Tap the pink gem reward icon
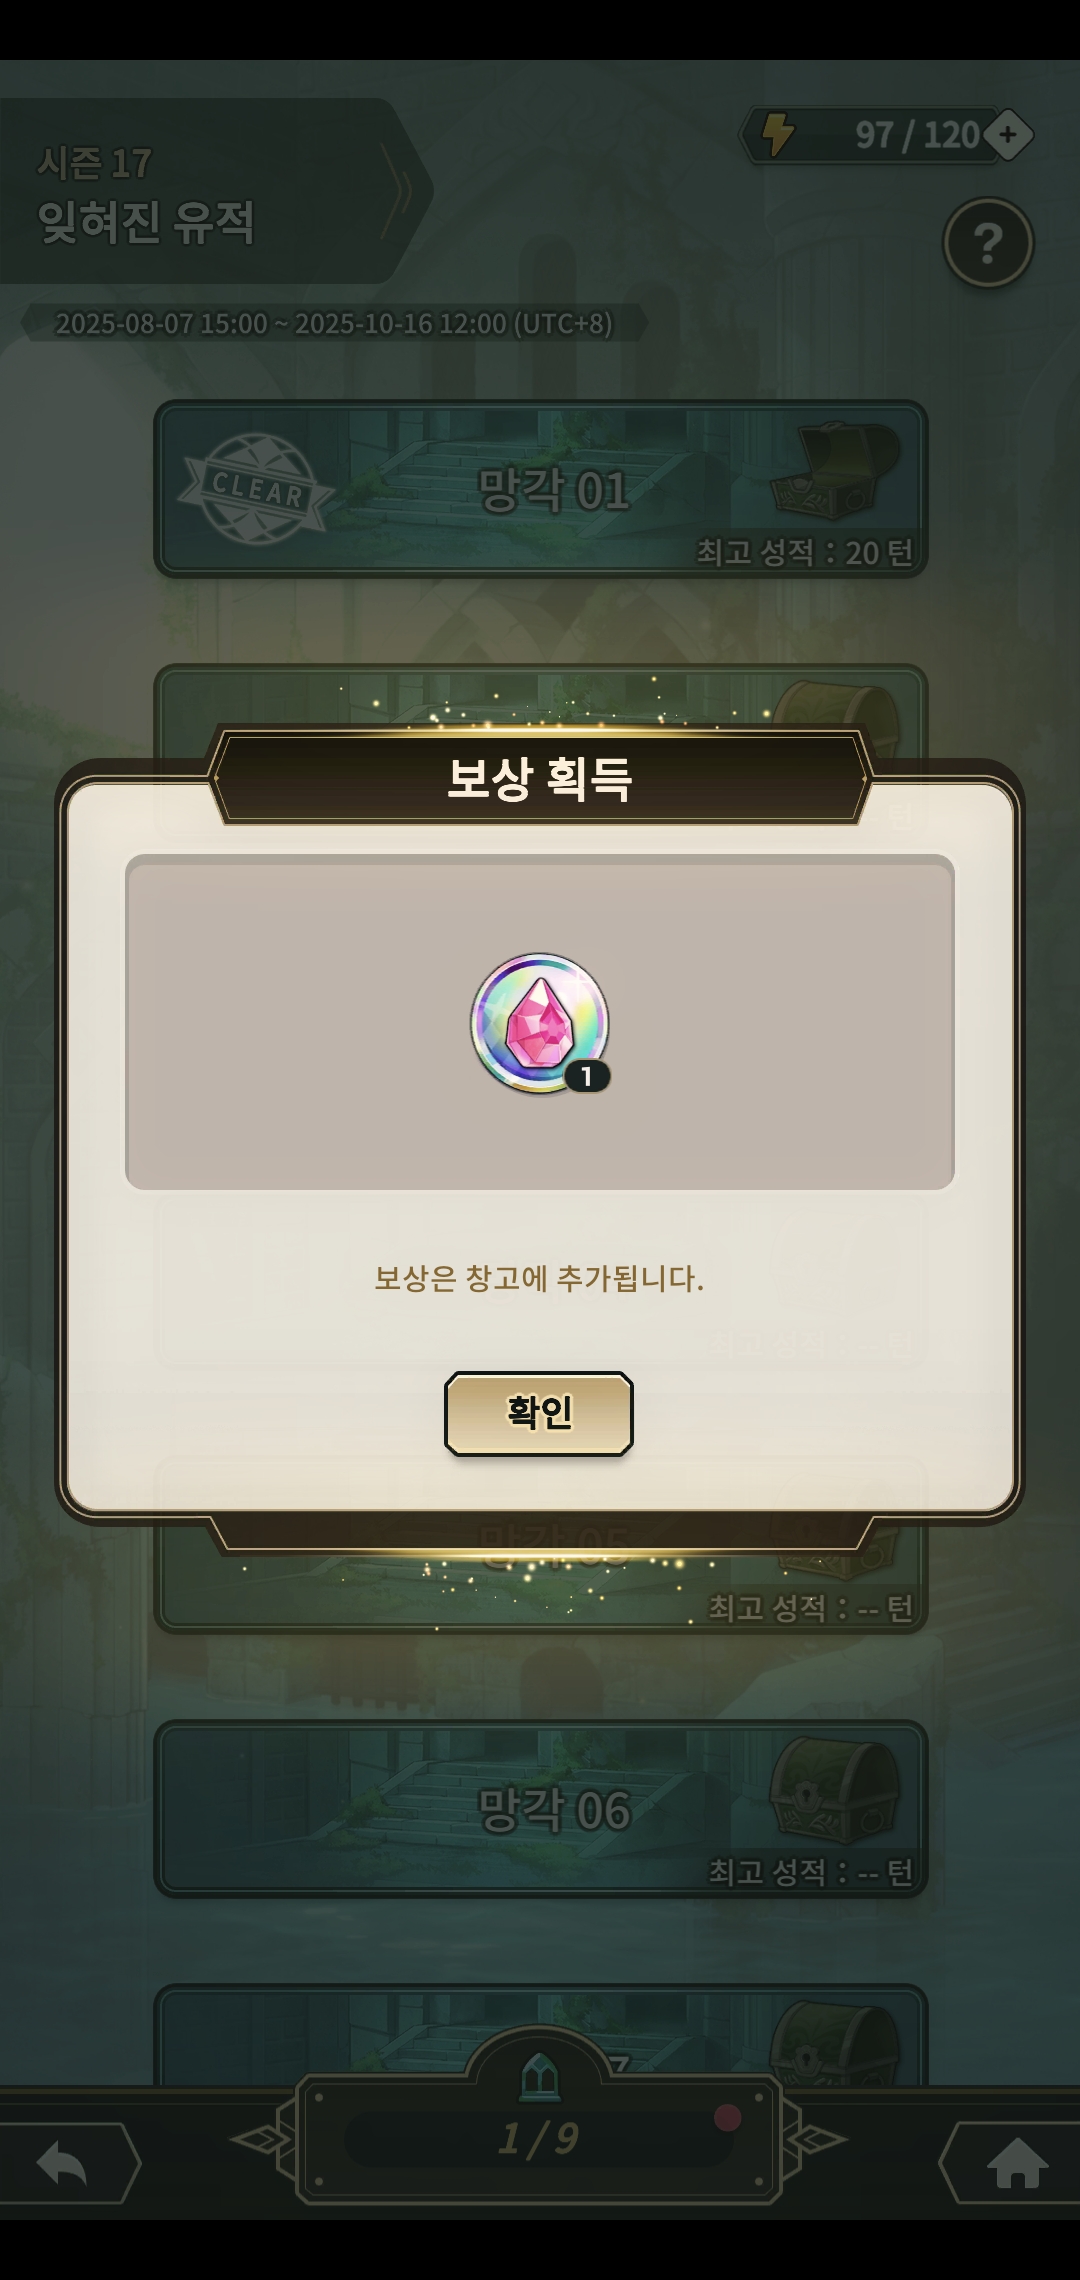The width and height of the screenshot is (1080, 2280). [540, 1023]
